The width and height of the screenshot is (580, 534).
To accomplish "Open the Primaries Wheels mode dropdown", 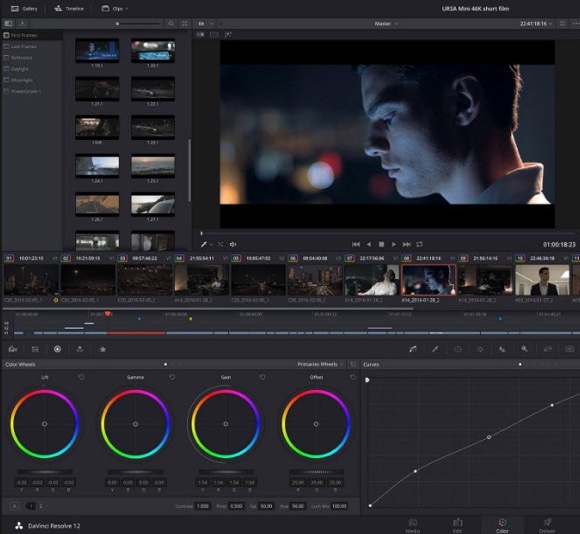I will 320,364.
